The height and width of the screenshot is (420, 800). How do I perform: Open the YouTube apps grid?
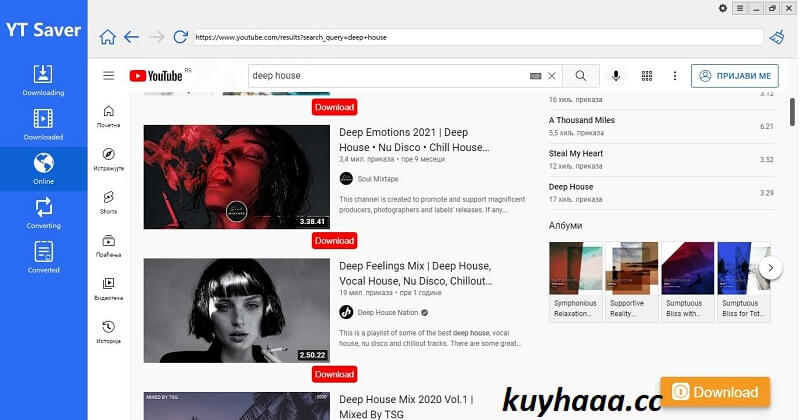[646, 76]
